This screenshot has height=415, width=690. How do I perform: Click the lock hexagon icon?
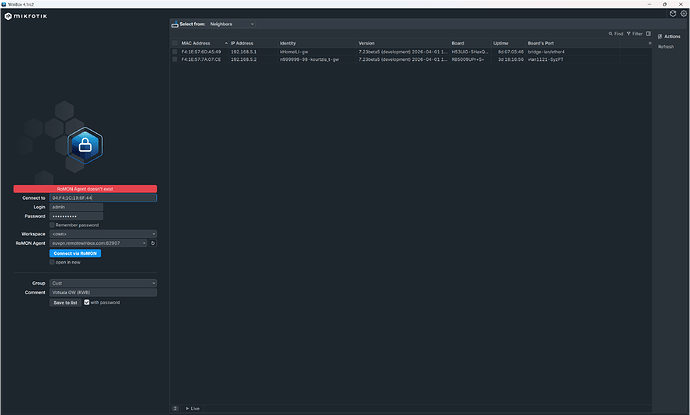[x=85, y=145]
